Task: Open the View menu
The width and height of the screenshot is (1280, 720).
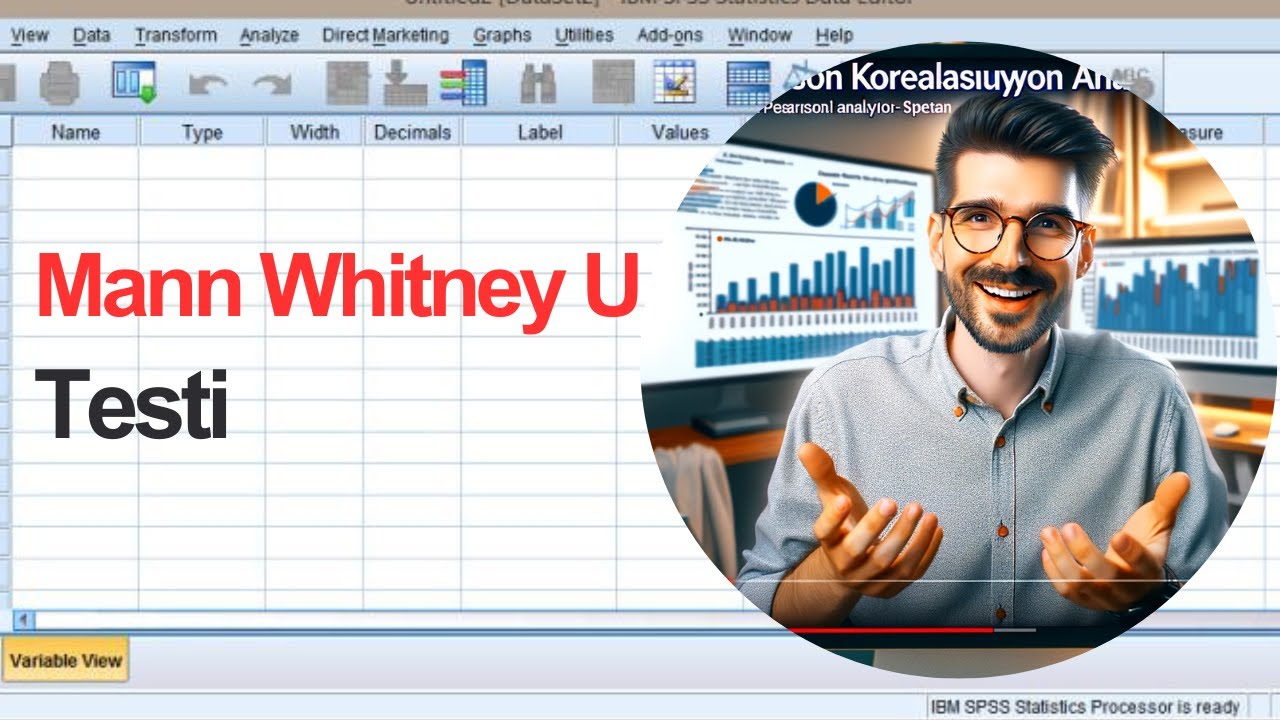Action: point(29,35)
